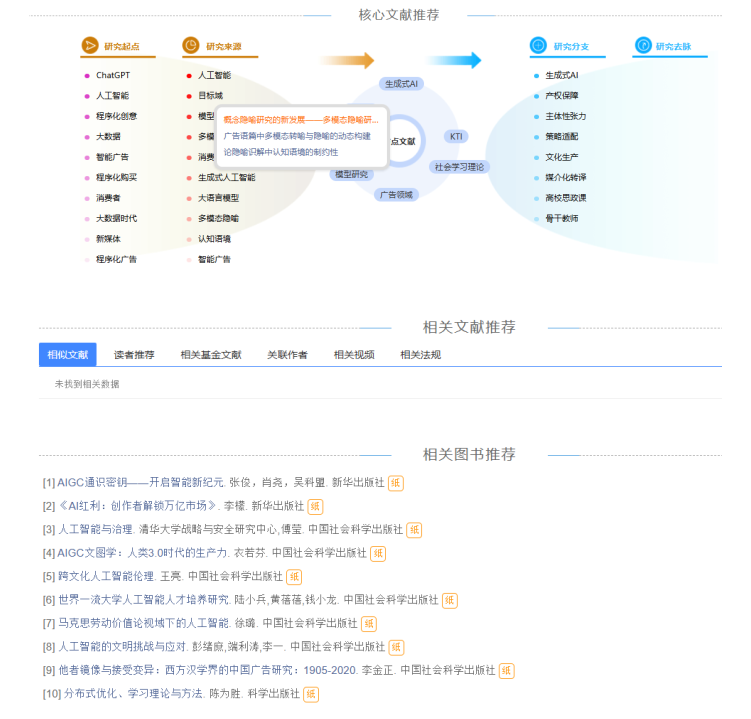Click the 研究分支 blue circle icon
The width and height of the screenshot is (751, 719).
click(x=538, y=46)
